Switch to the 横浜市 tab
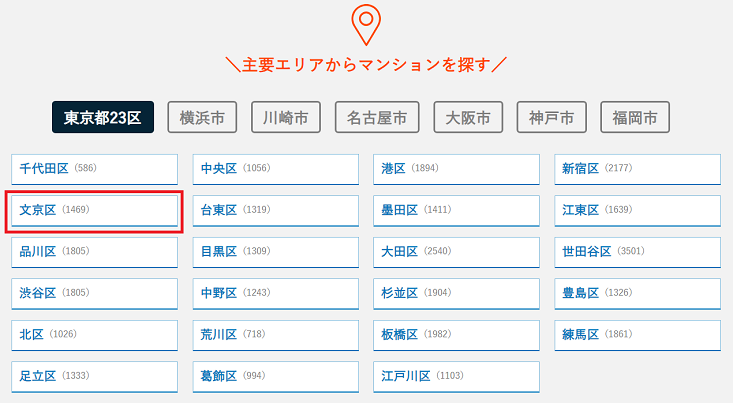The image size is (733, 403). (x=202, y=117)
